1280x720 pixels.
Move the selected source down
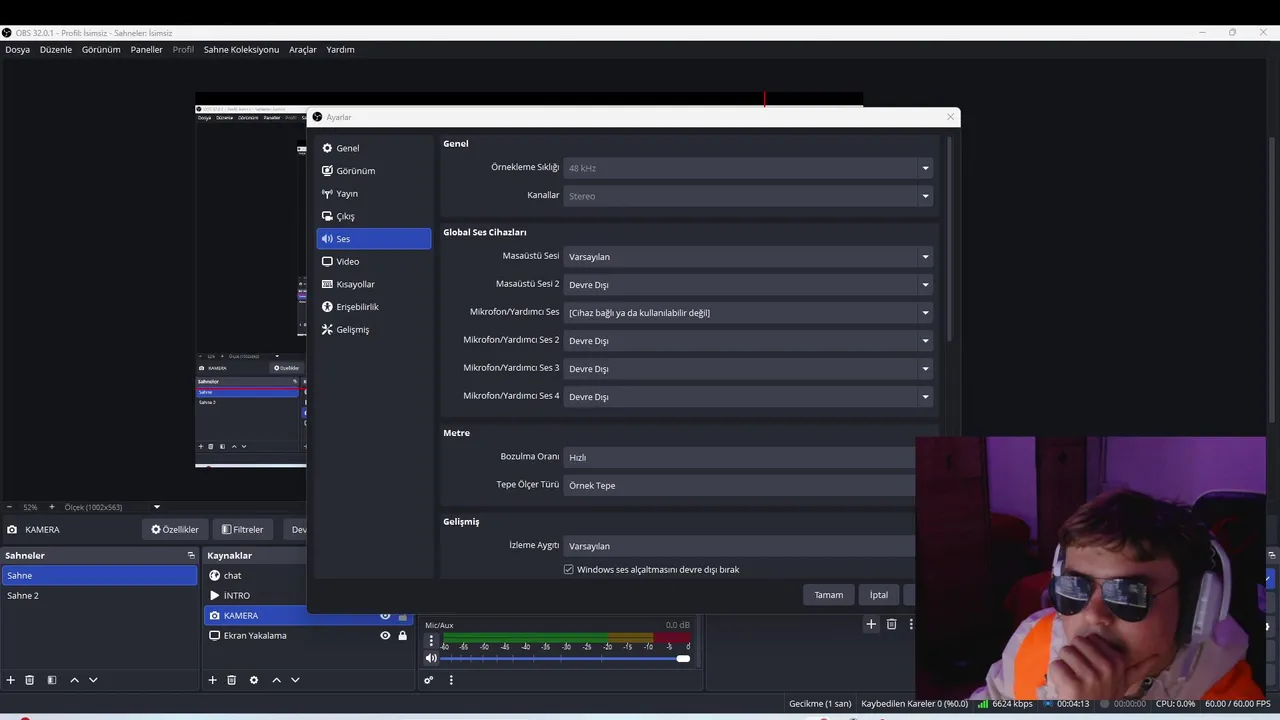pos(295,680)
